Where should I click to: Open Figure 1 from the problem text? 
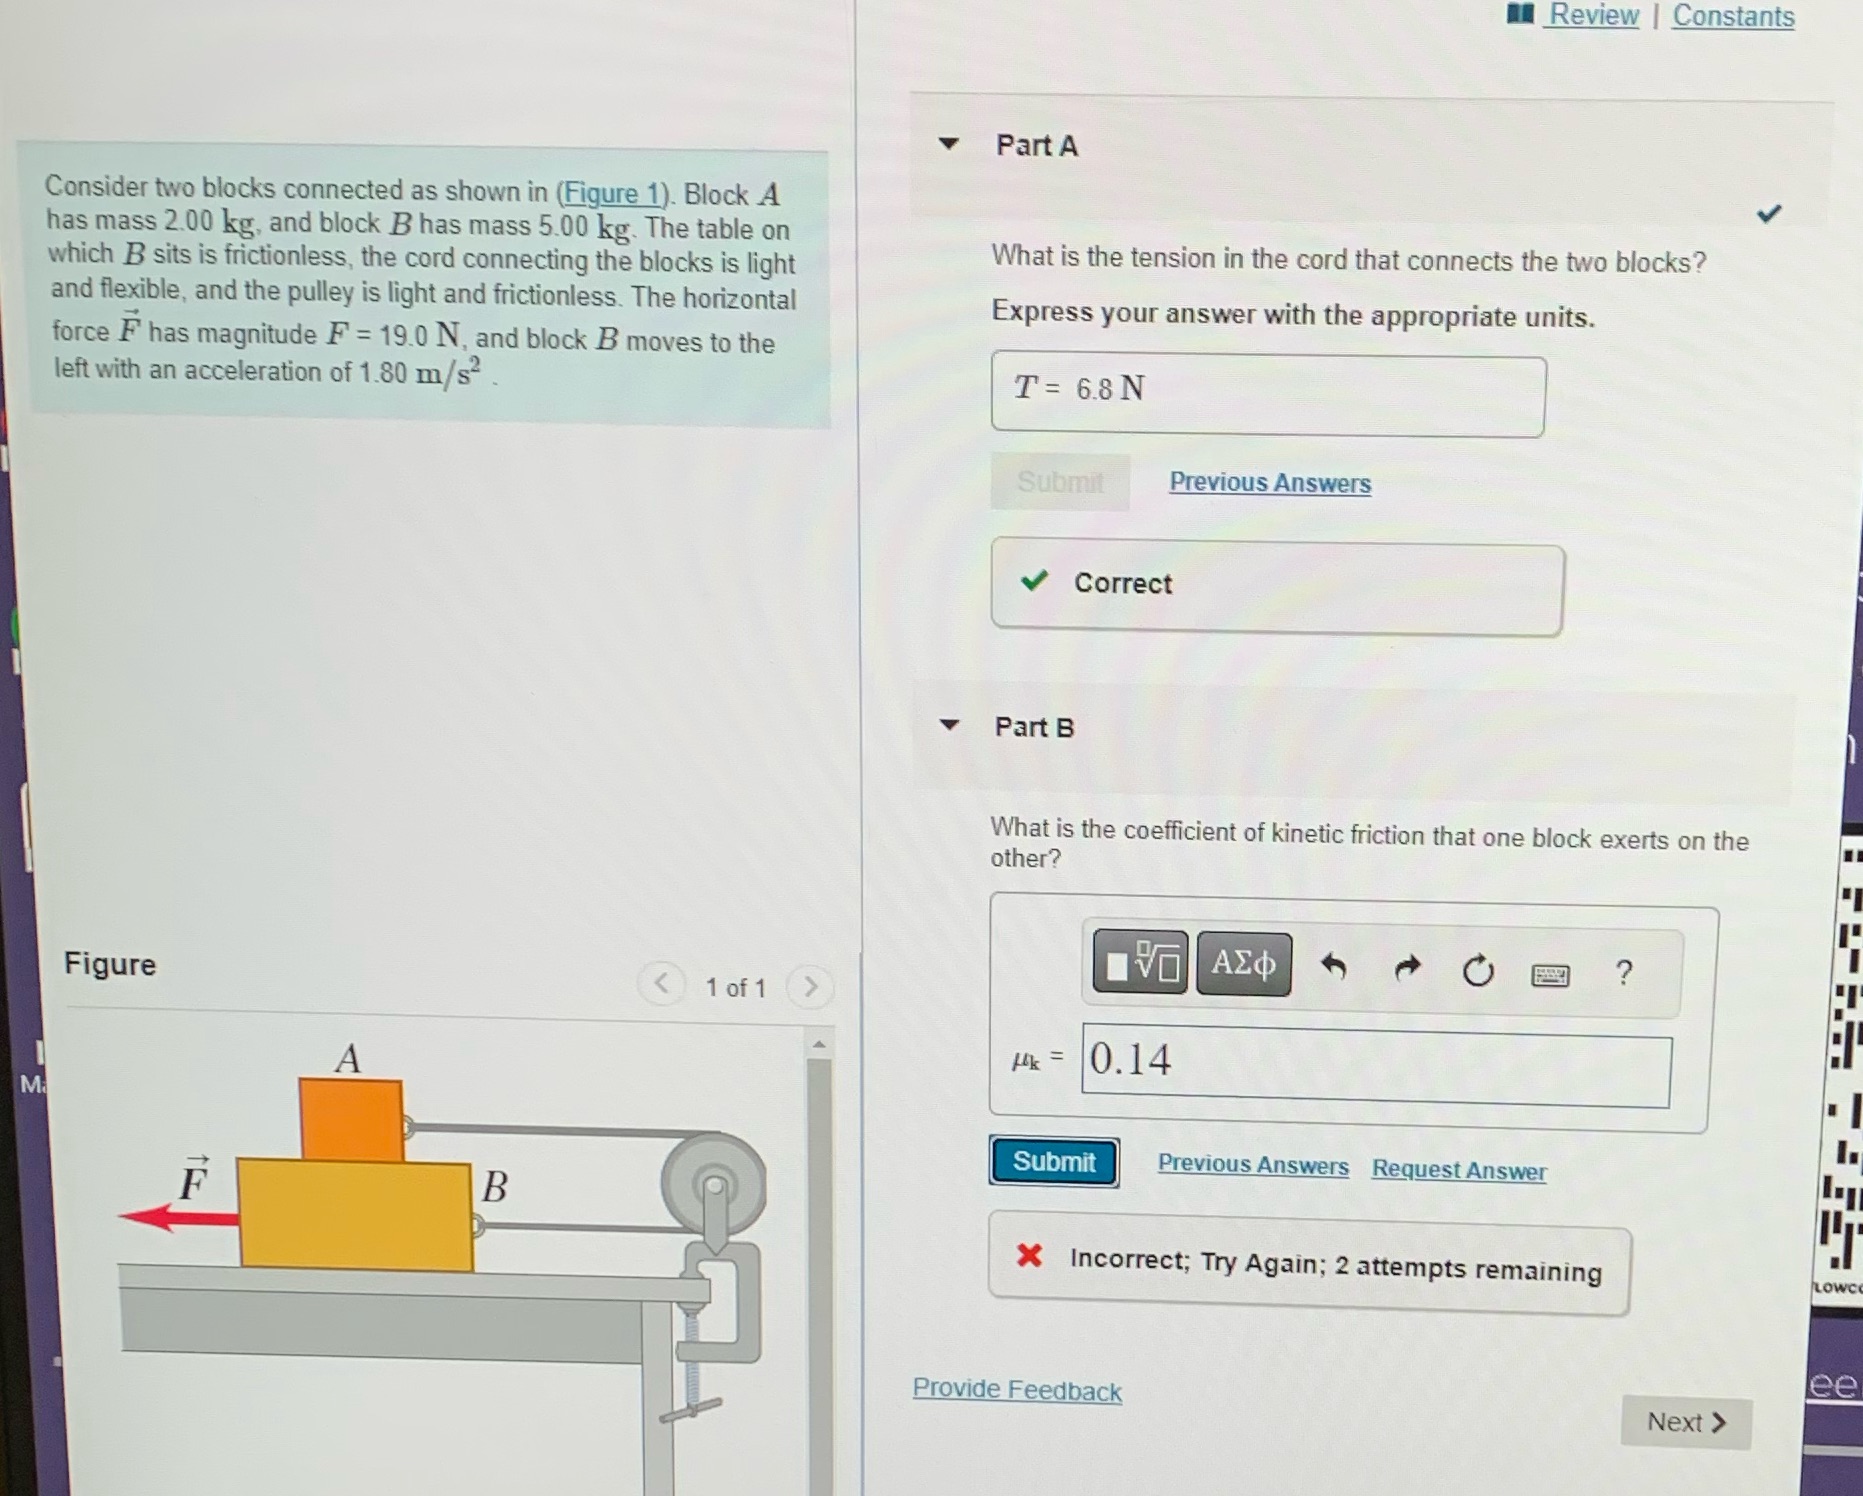612,194
